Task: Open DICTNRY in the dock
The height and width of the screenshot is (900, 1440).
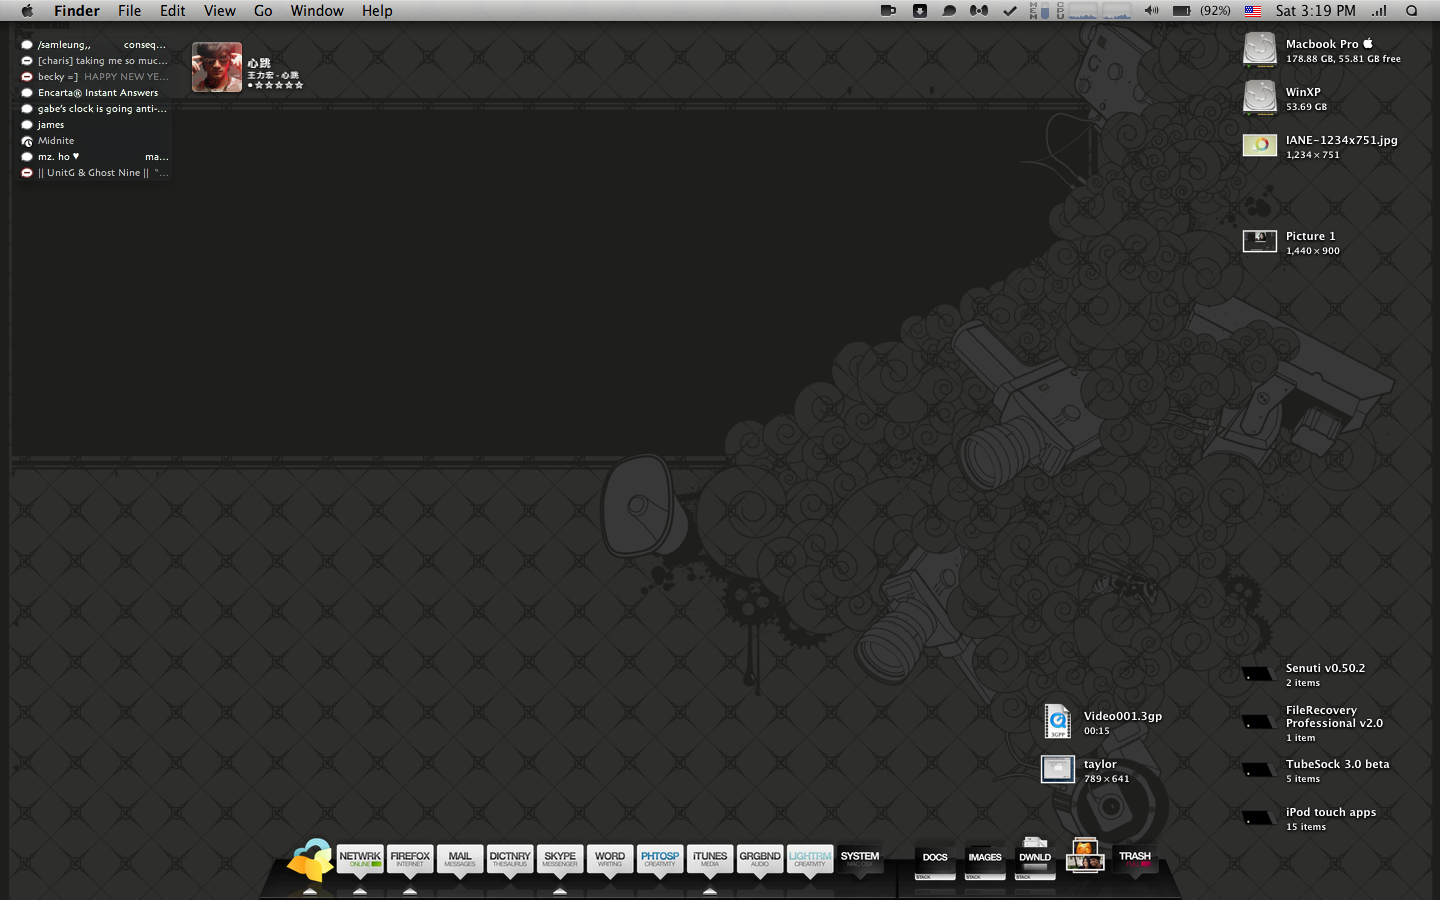Action: coord(510,859)
